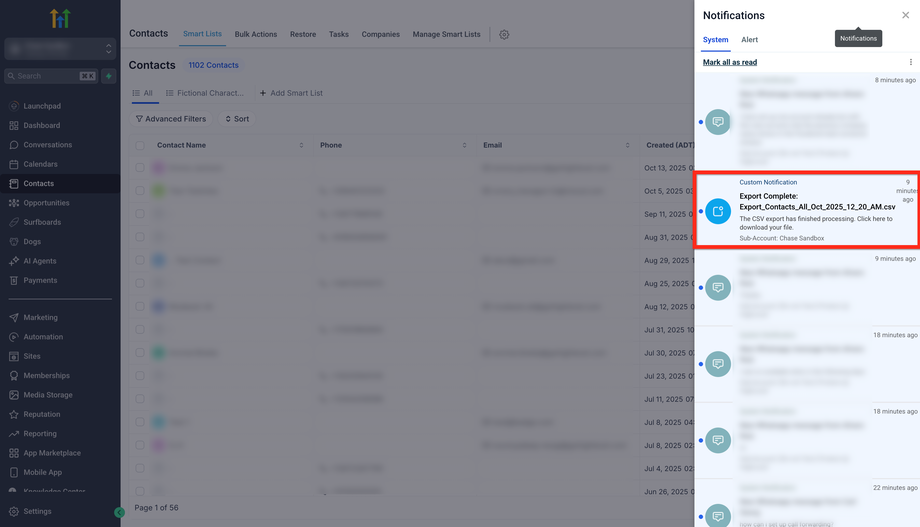Collapse sidebar with green arrow button
This screenshot has height=527, width=920.
pos(119,512)
